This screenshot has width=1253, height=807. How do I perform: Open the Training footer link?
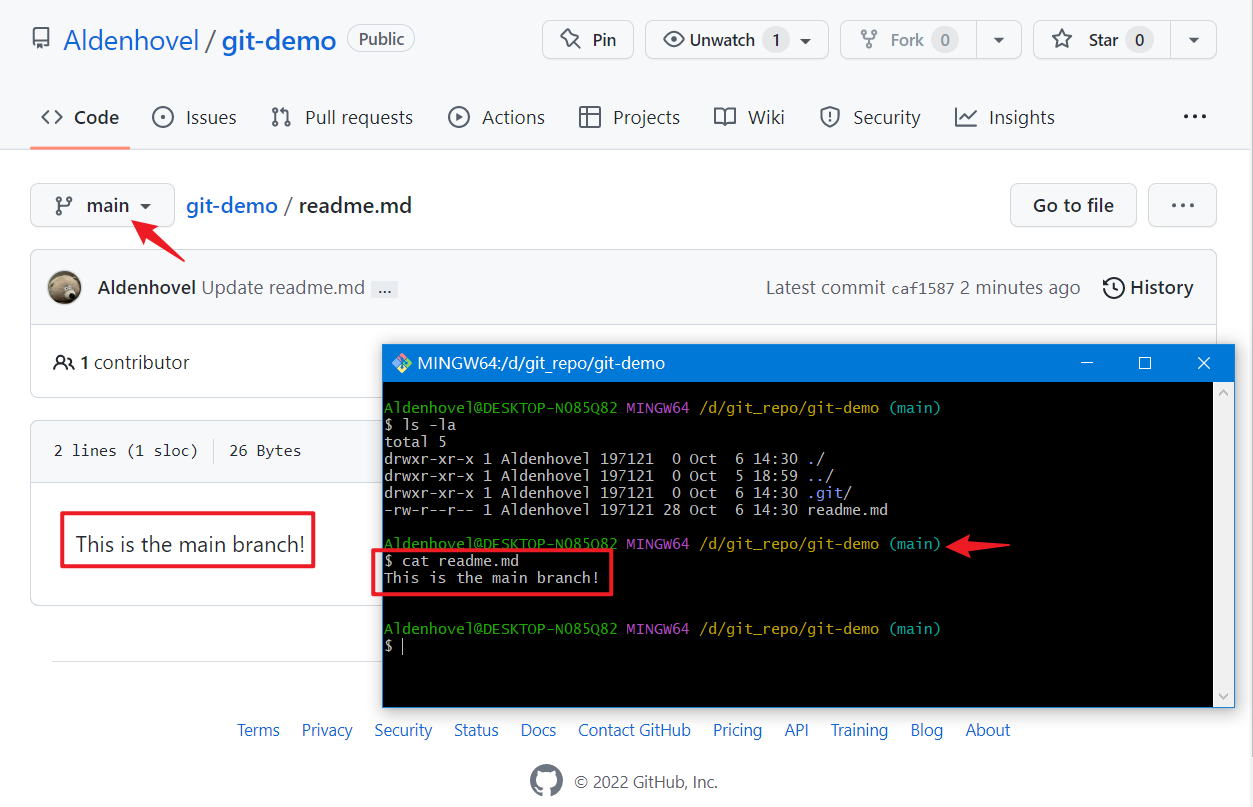(x=859, y=730)
